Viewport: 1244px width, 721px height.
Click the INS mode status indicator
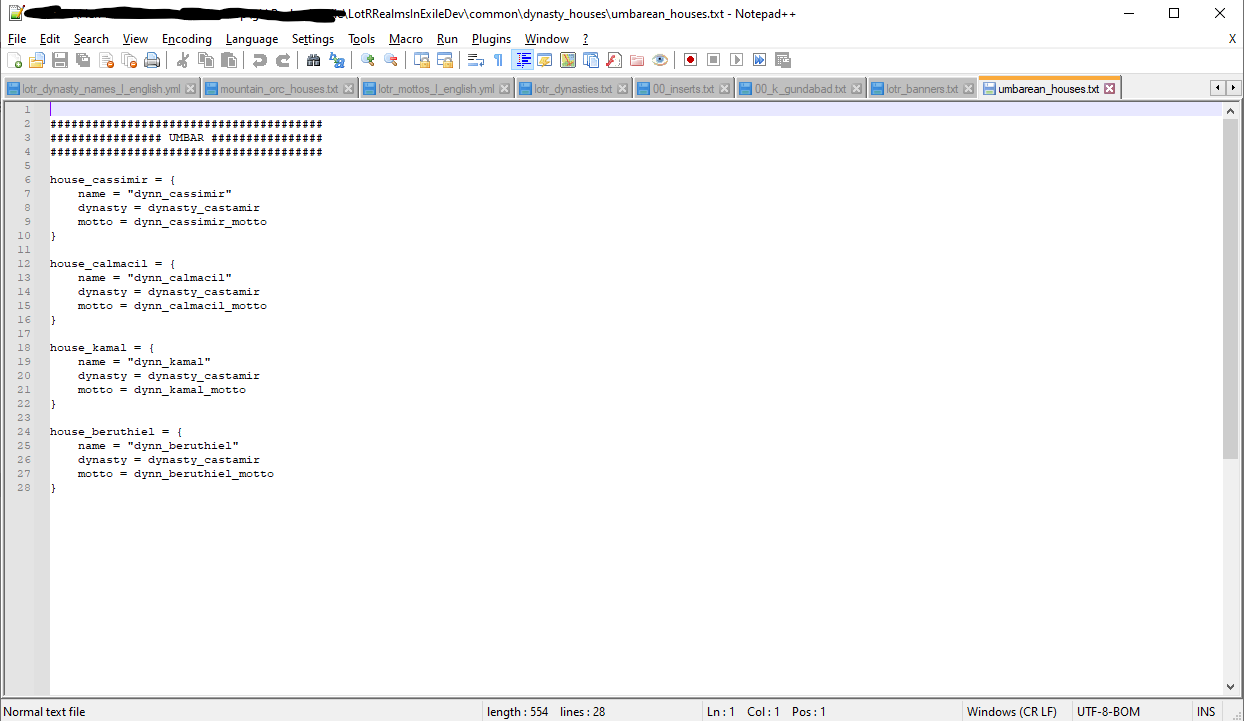(x=1206, y=712)
